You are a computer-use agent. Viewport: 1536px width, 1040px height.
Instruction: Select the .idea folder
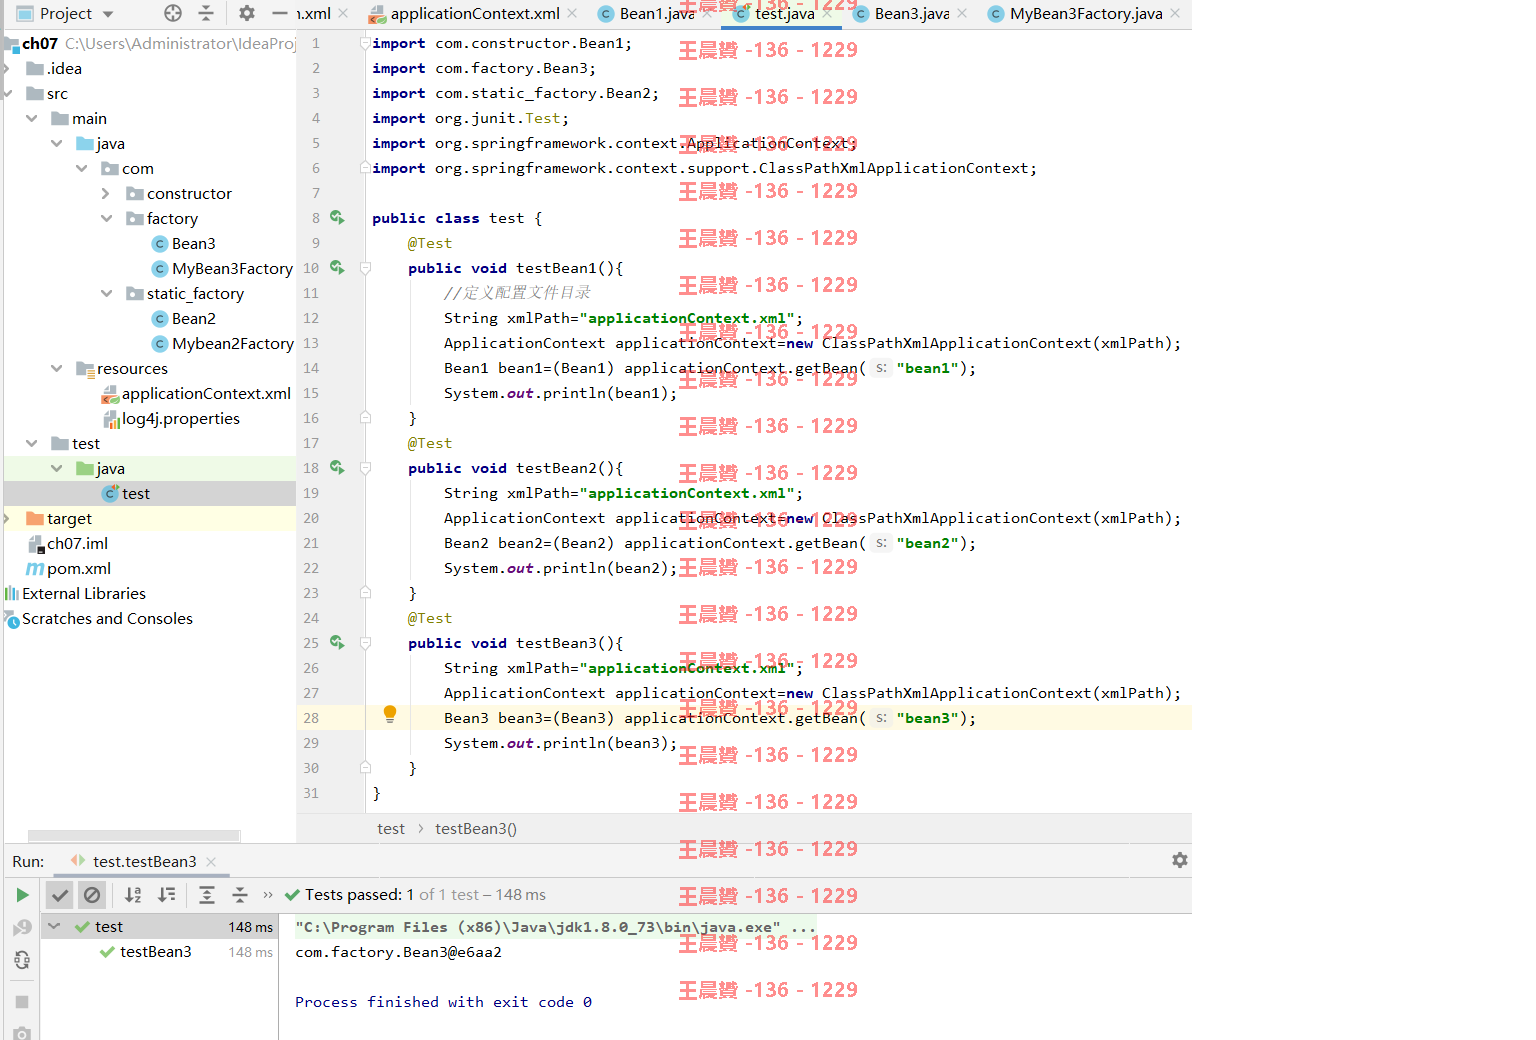pos(54,68)
